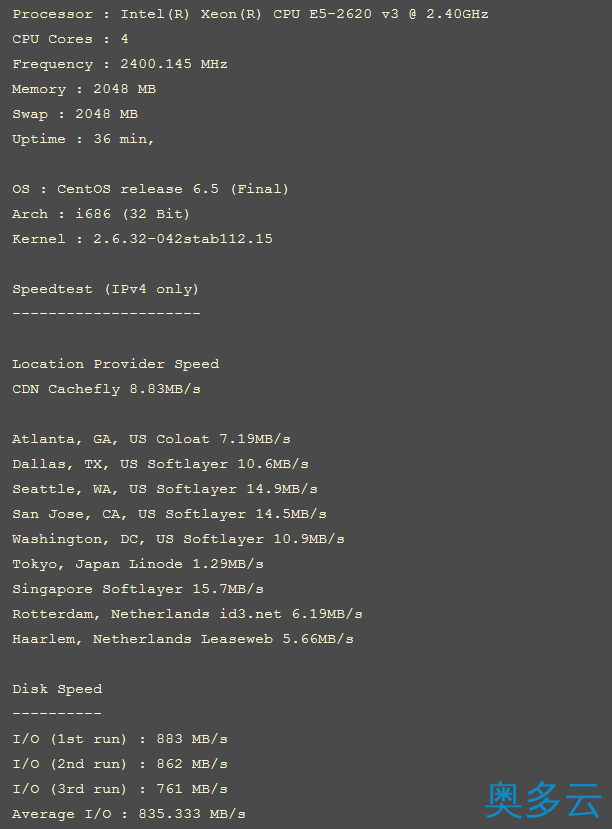This screenshot has width=612, height=829.
Task: Click the Speedtest (IPv4 only) heading
Action: (x=106, y=289)
